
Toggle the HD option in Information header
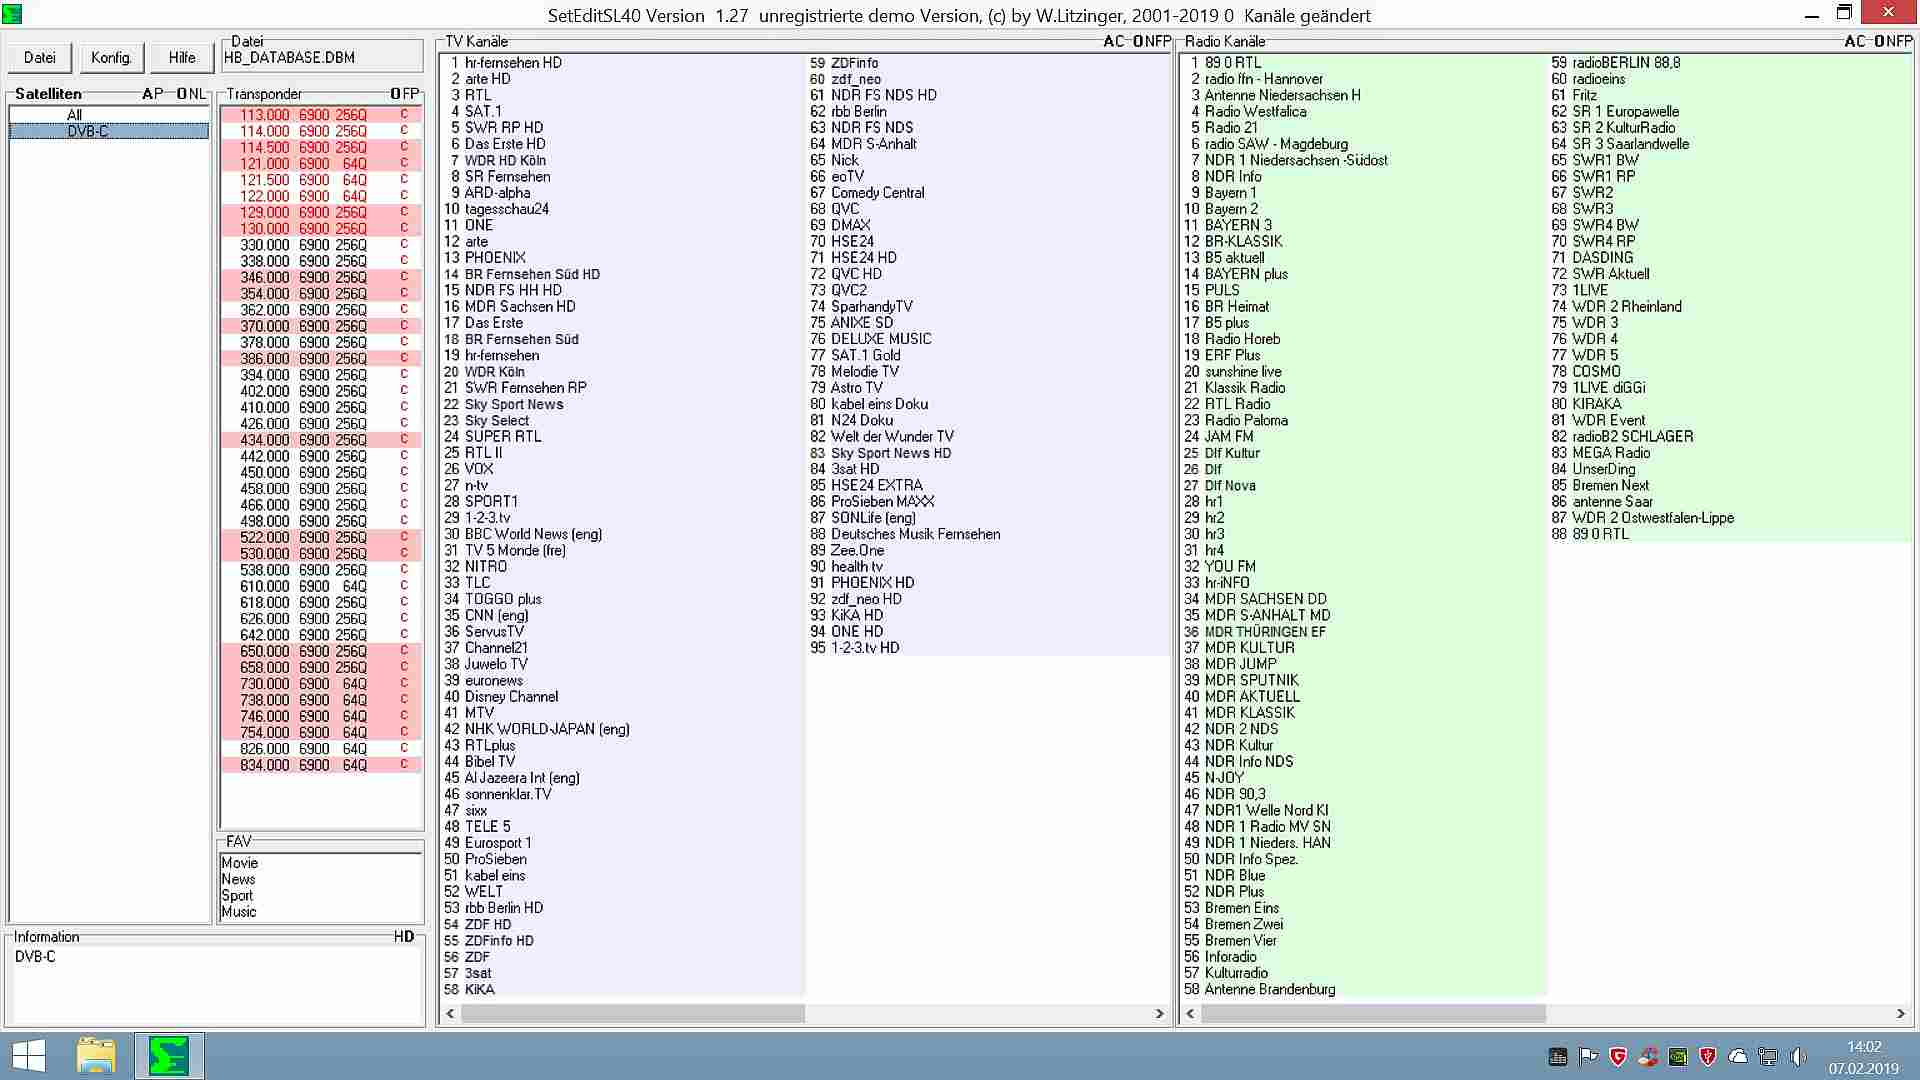tap(403, 937)
